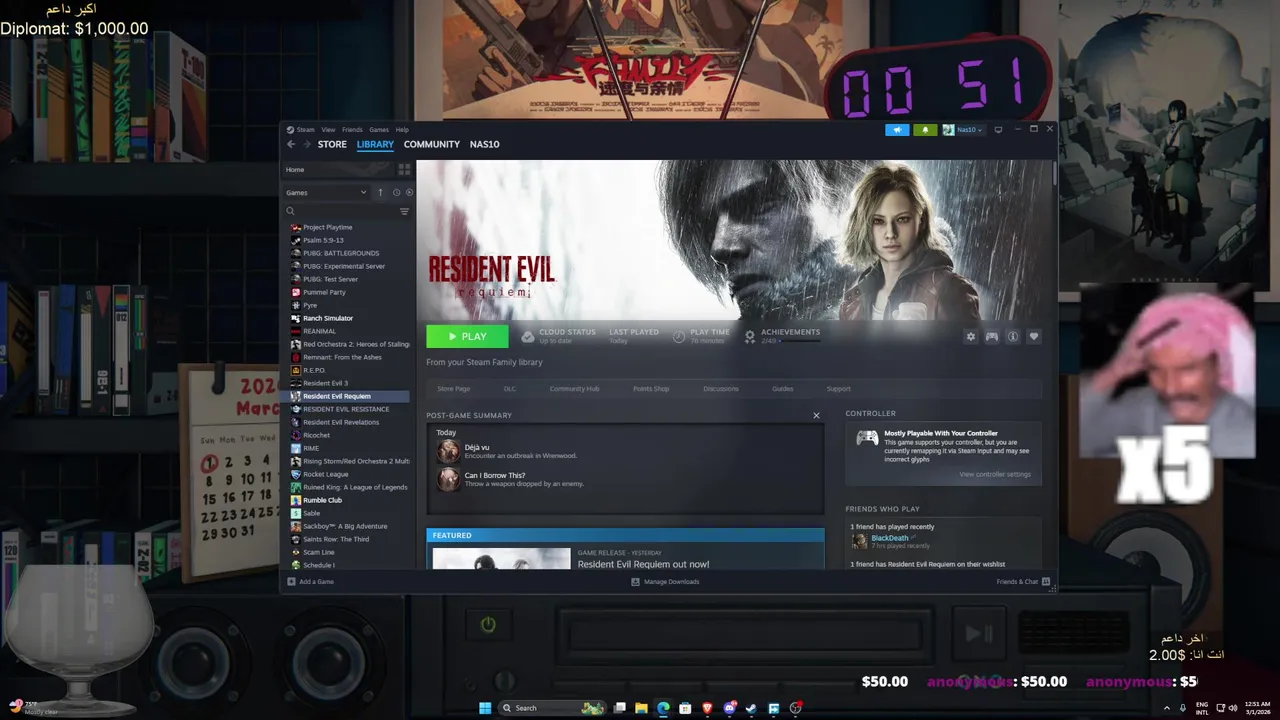The width and height of the screenshot is (1280, 720).
Task: Open Windows Start menu
Action: pos(485,708)
